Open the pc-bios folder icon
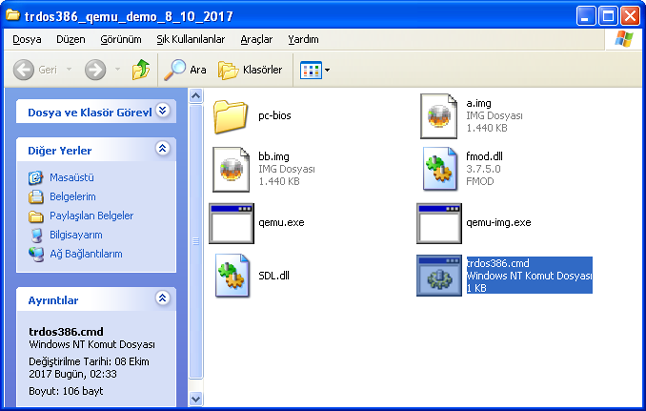Image resolution: width=646 pixels, height=411 pixels. click(230, 116)
